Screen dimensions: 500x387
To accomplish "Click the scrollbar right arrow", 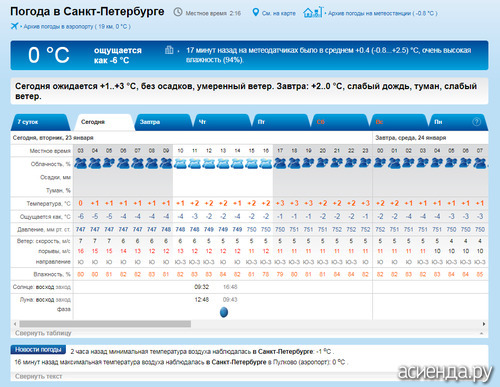I will pyautogui.click(x=484, y=324).
